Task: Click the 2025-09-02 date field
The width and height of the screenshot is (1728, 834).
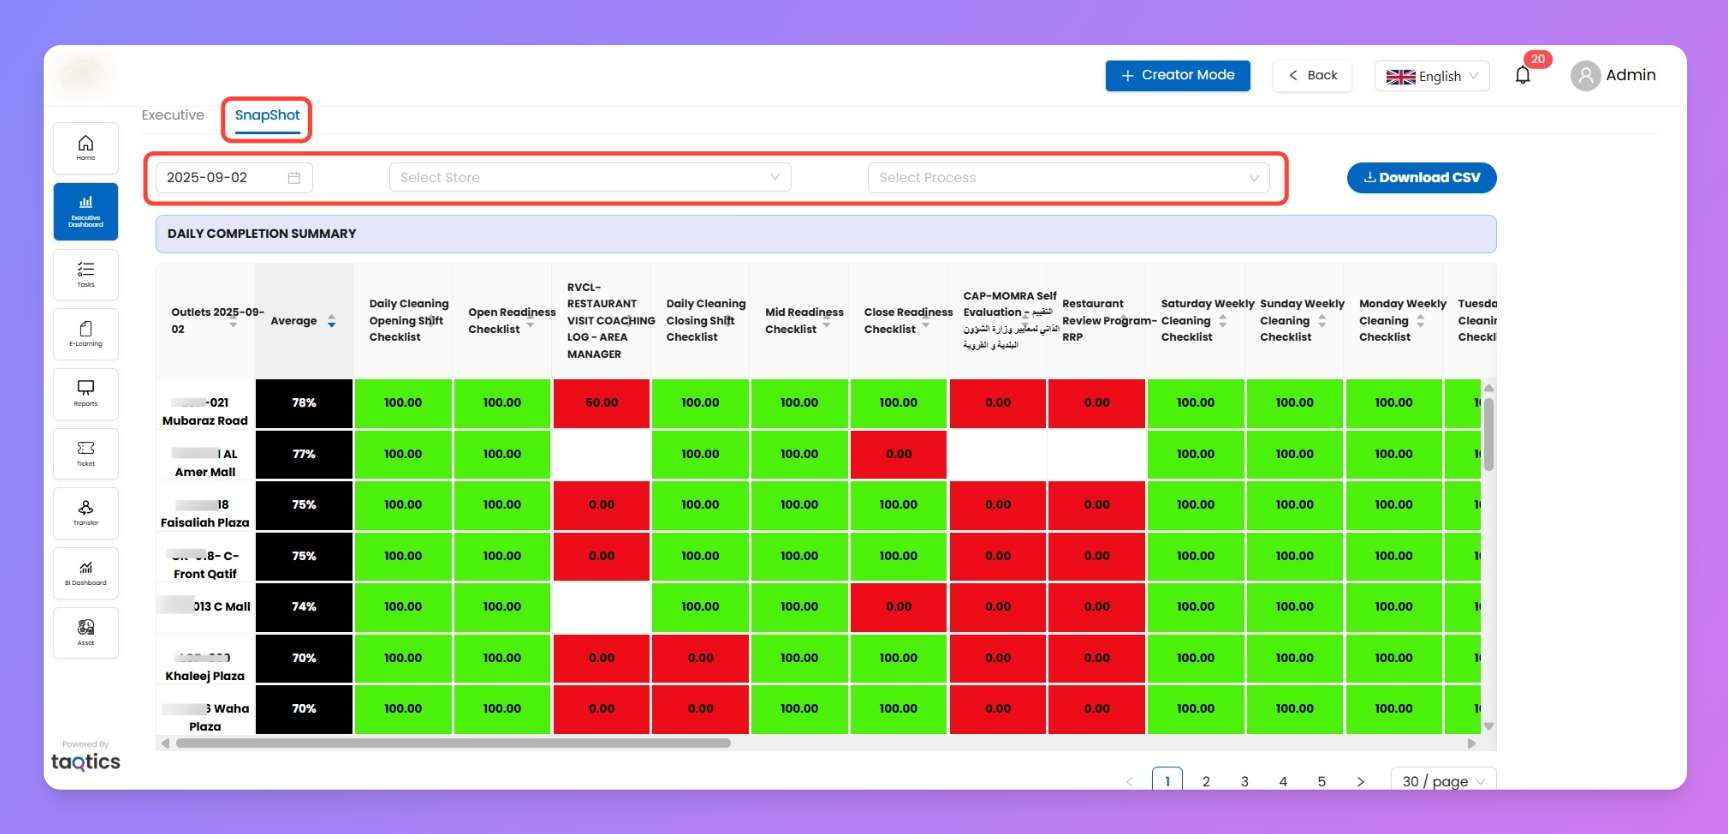Action: [x=234, y=177]
